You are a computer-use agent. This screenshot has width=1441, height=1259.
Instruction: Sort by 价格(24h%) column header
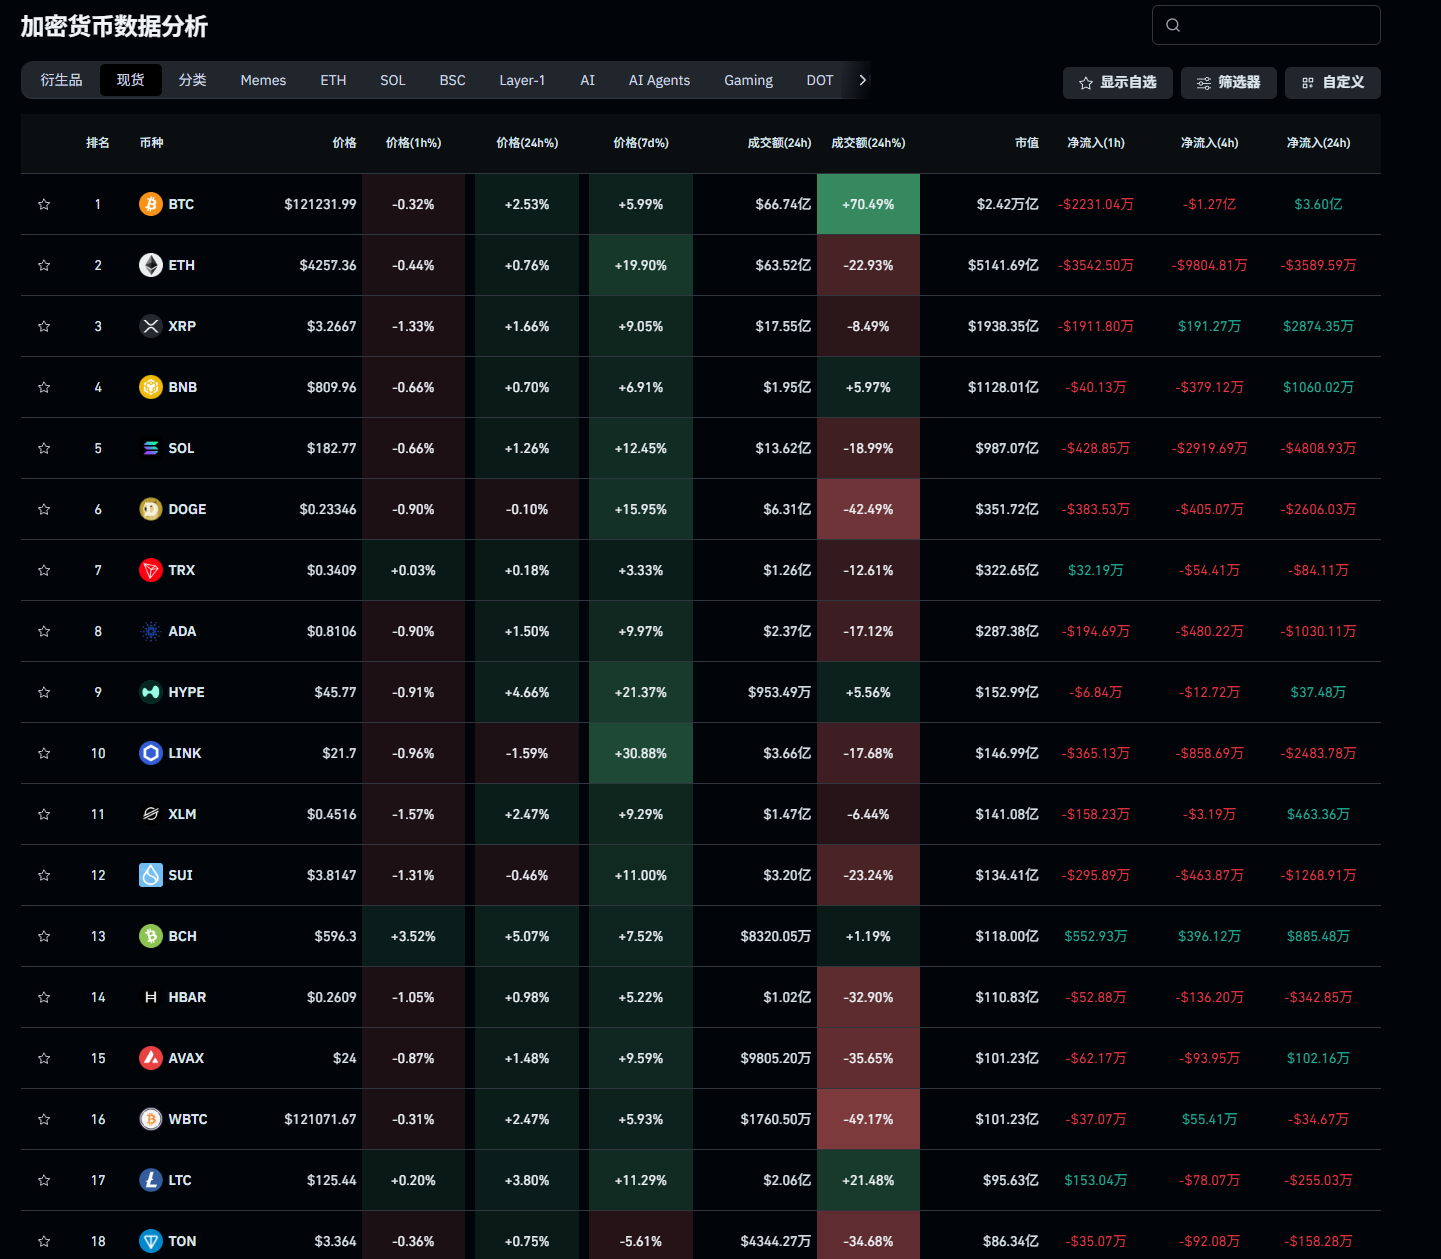pyautogui.click(x=527, y=143)
